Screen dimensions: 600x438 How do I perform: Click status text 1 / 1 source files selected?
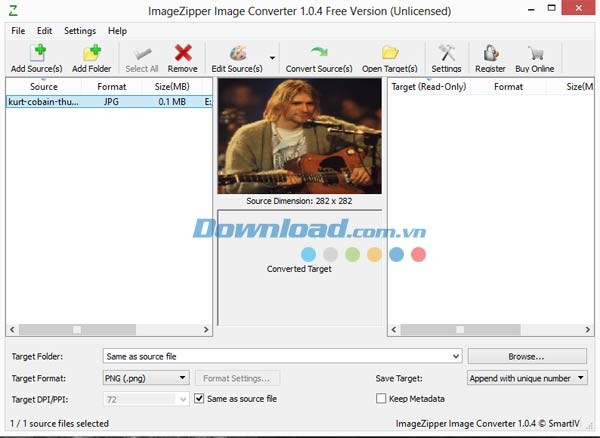click(x=60, y=423)
